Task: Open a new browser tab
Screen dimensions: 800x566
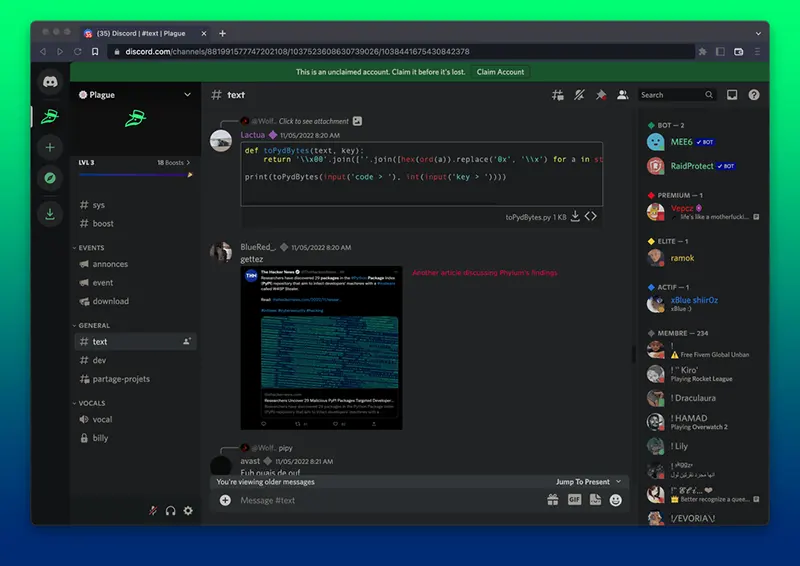Action: pyautogui.click(x=222, y=33)
